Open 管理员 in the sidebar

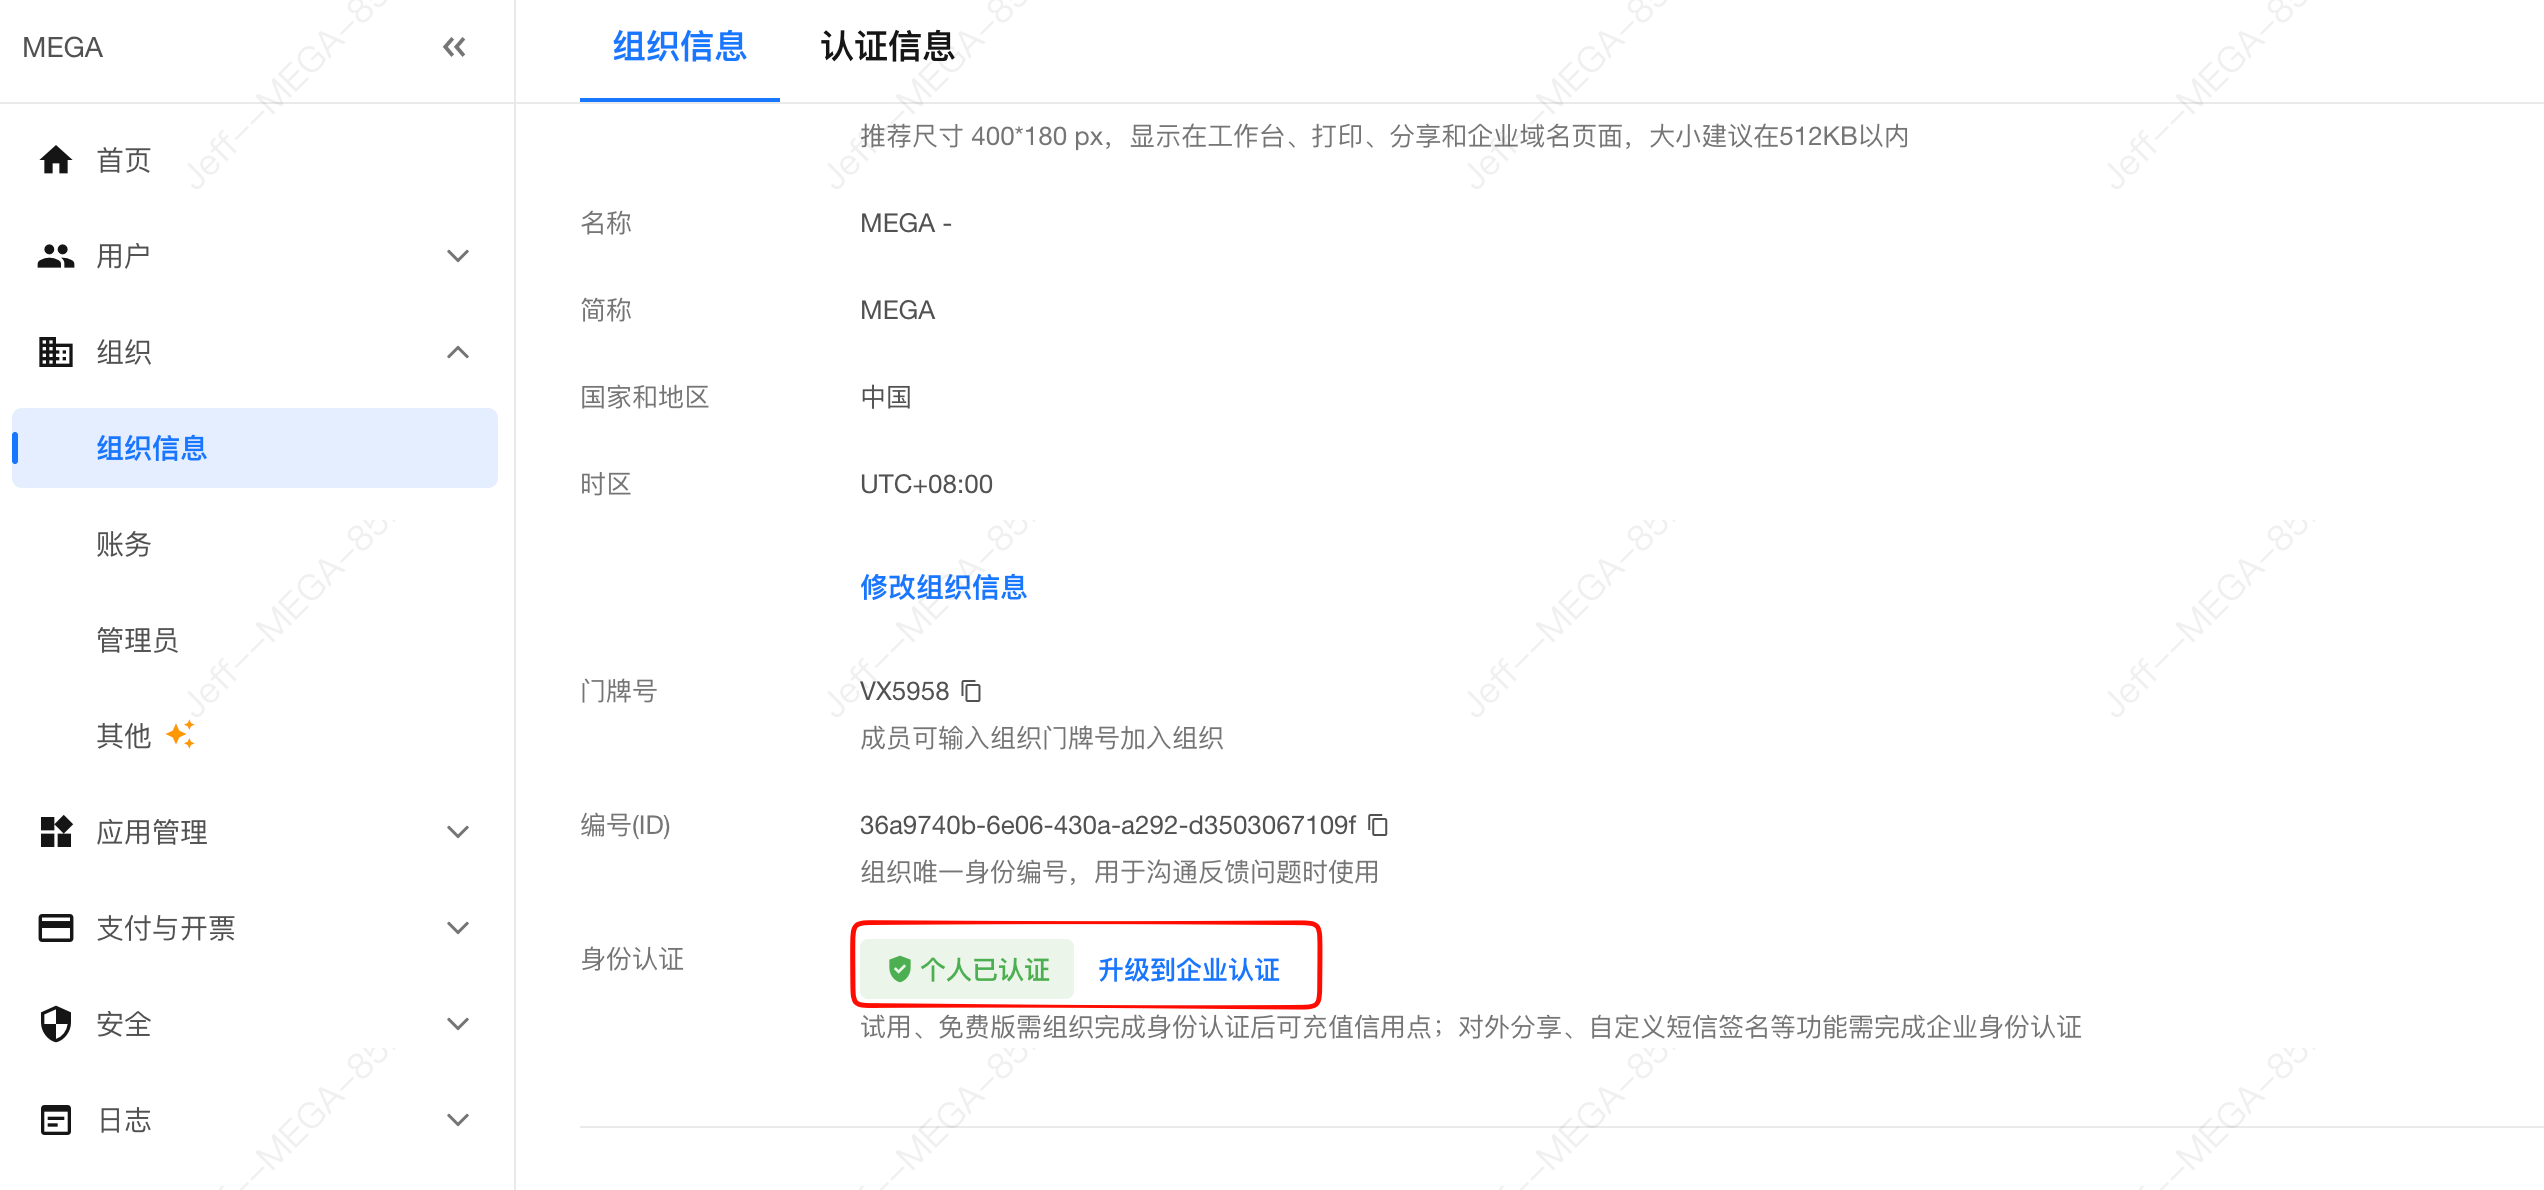pos(137,640)
